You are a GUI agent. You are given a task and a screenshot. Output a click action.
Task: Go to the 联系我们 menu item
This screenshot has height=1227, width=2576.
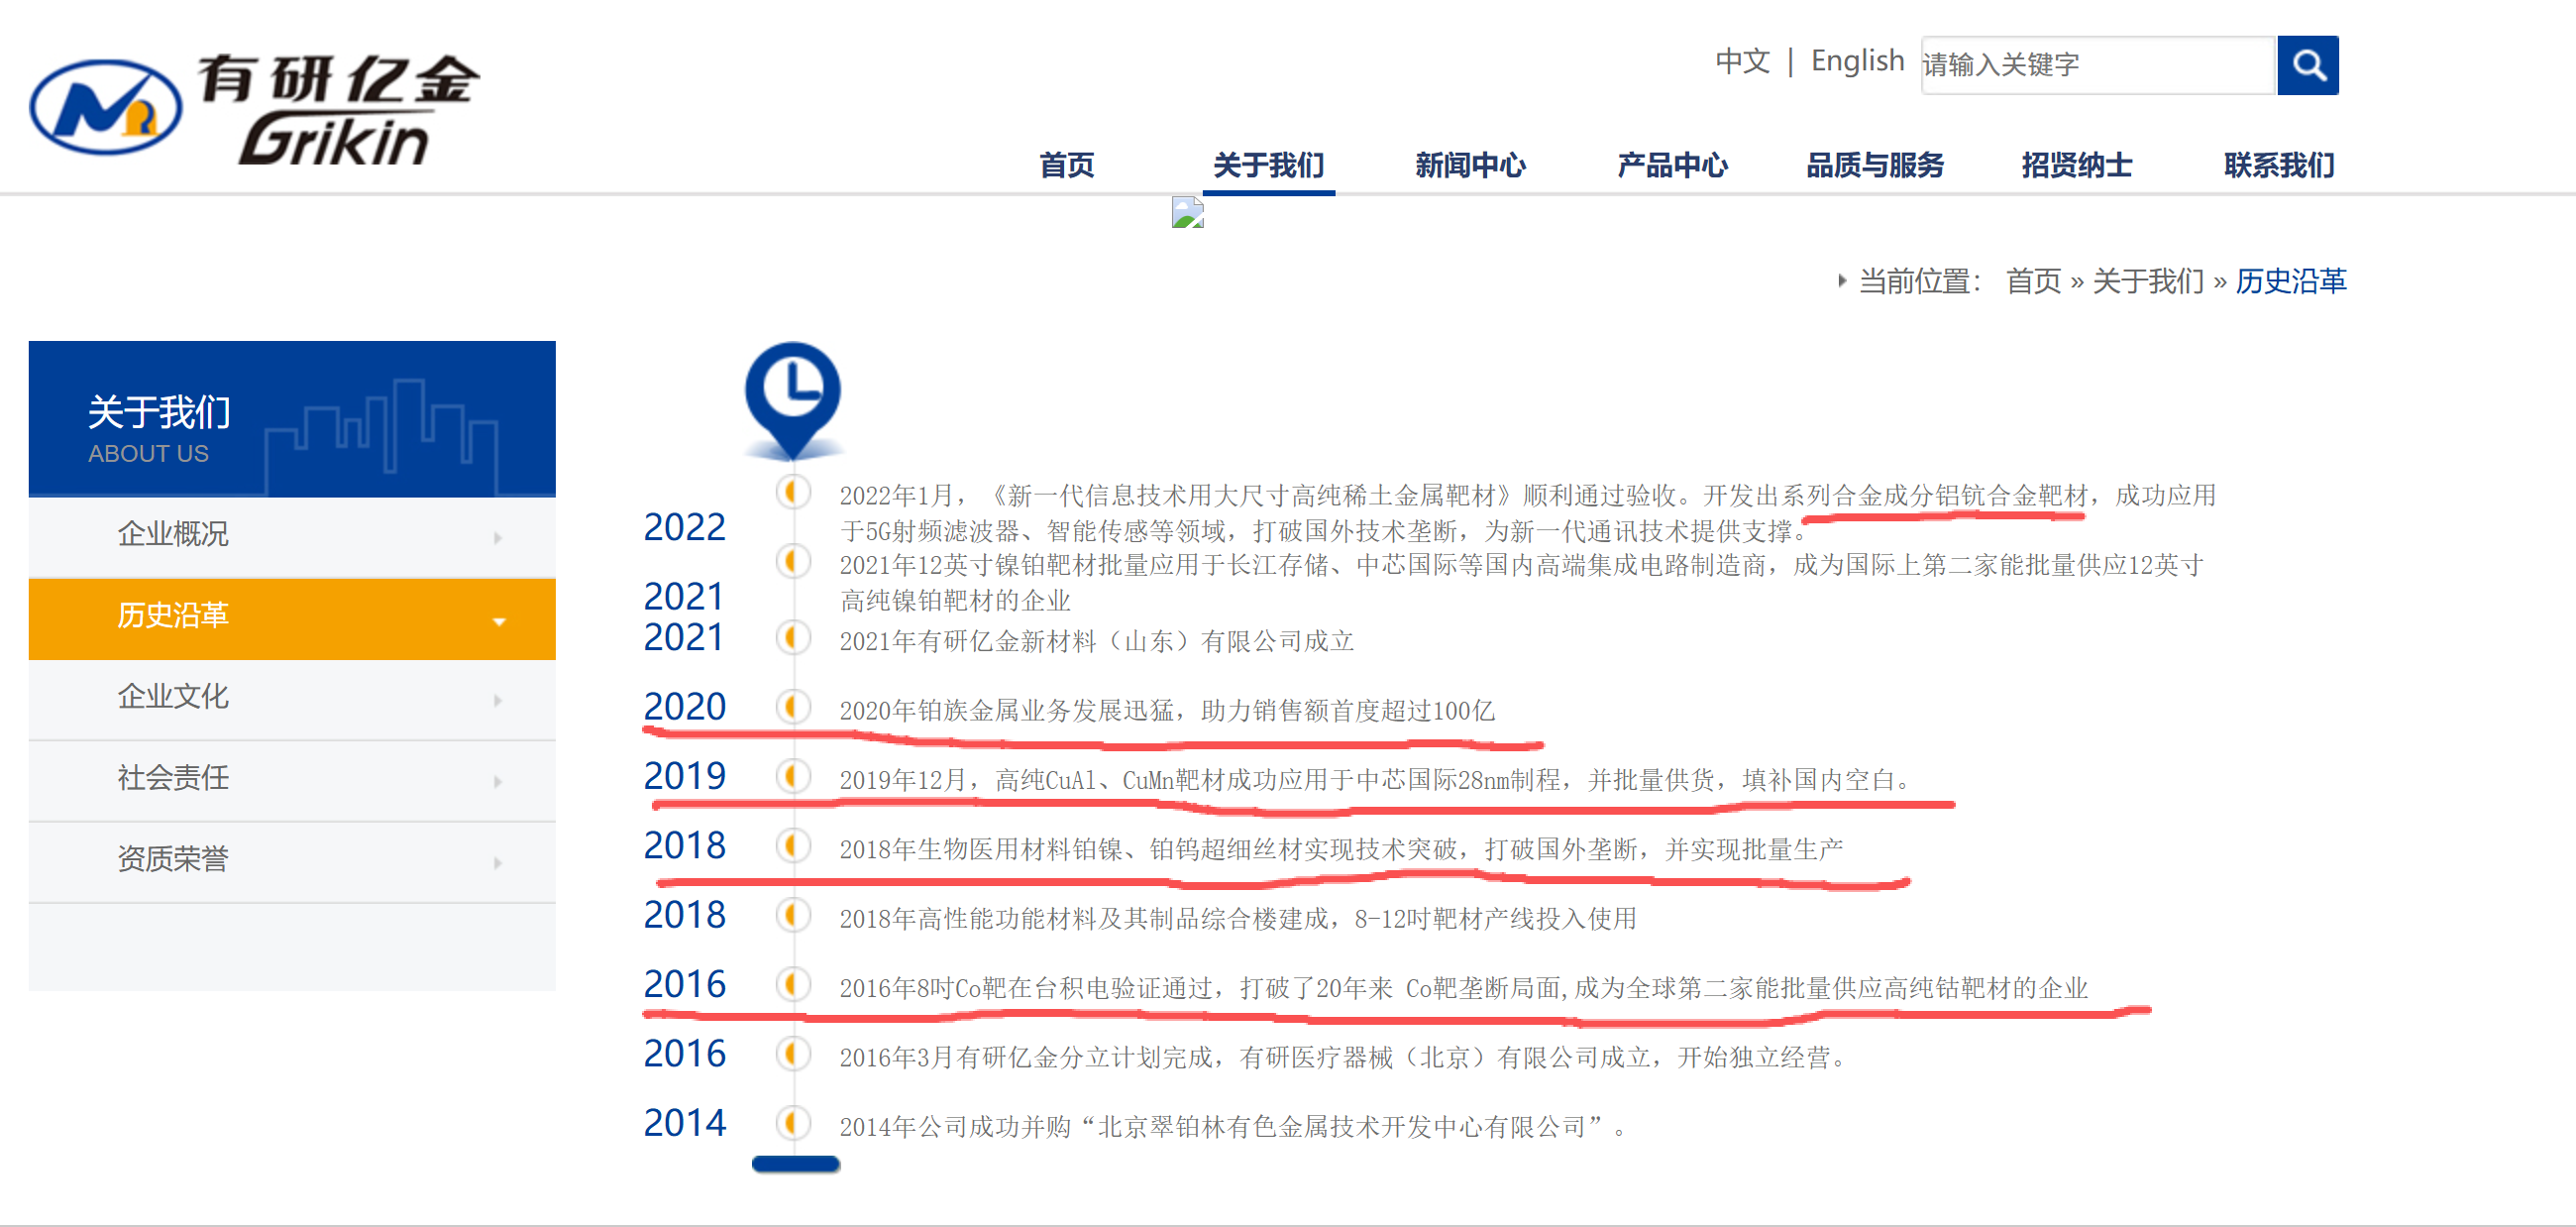[2278, 165]
